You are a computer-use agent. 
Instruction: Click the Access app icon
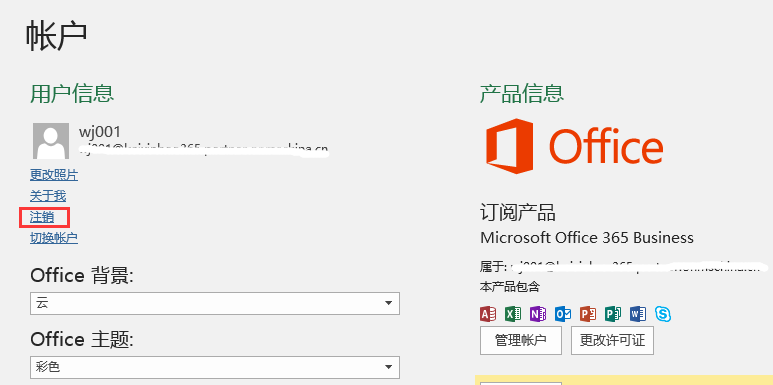coord(488,314)
